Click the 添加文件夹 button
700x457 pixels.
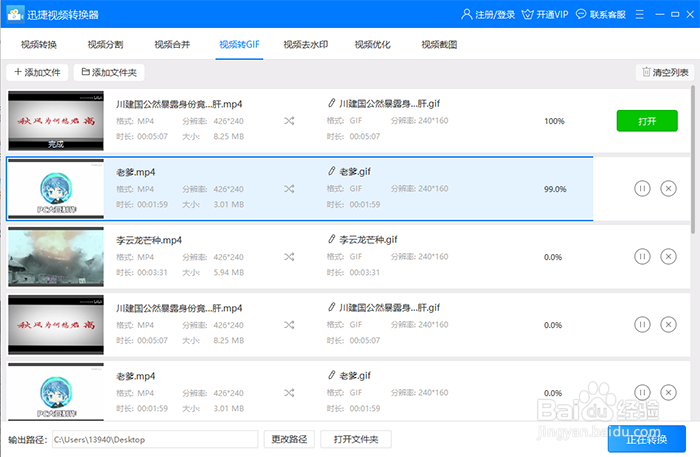(x=109, y=72)
